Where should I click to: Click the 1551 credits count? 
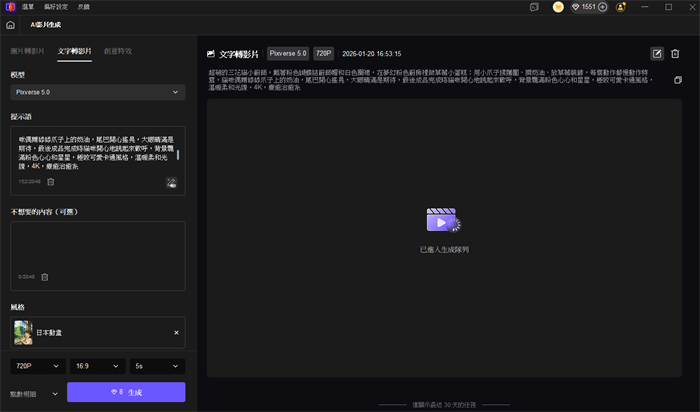click(588, 7)
